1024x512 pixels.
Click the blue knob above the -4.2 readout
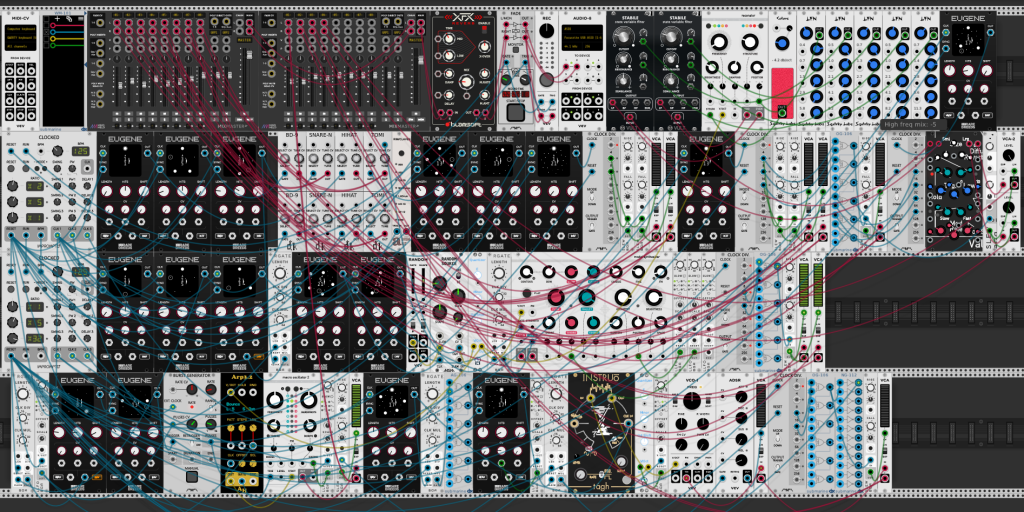782,43
